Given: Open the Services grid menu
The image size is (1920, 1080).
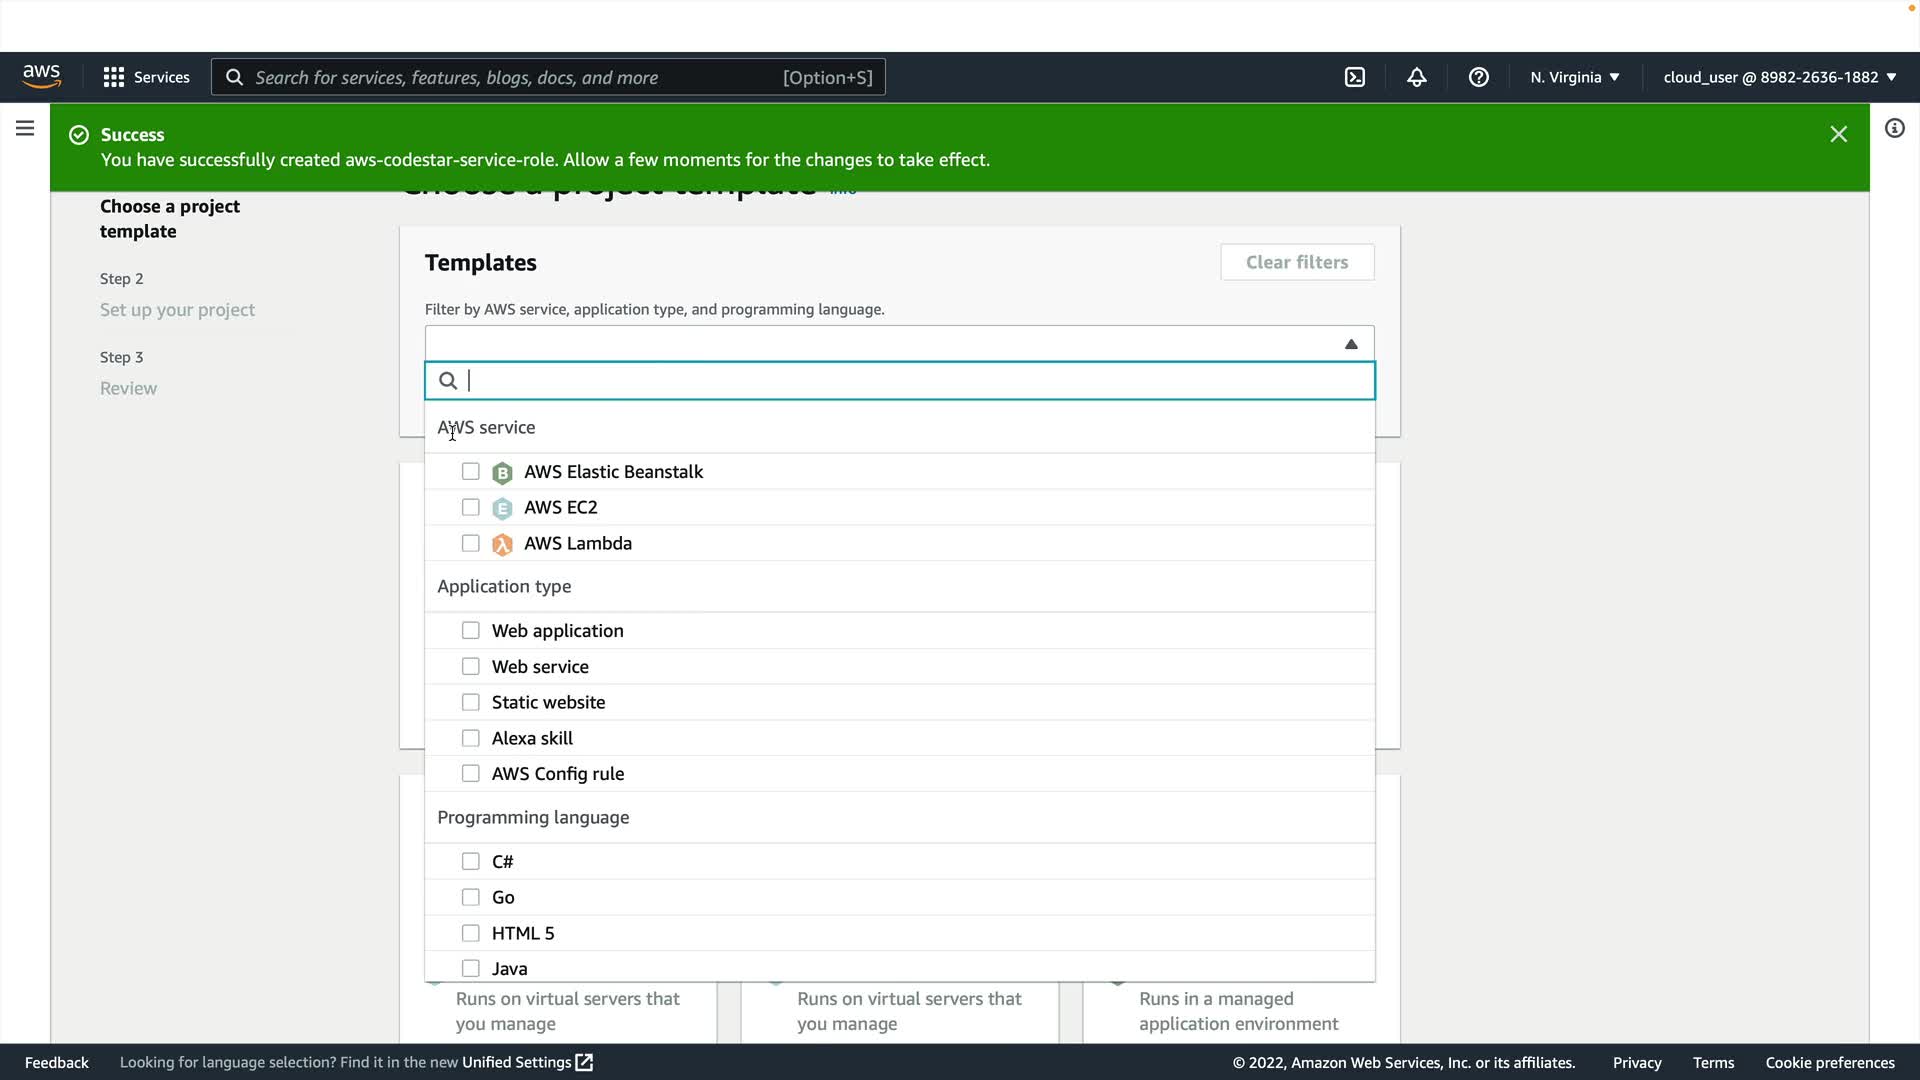Looking at the screenshot, I should click(146, 77).
